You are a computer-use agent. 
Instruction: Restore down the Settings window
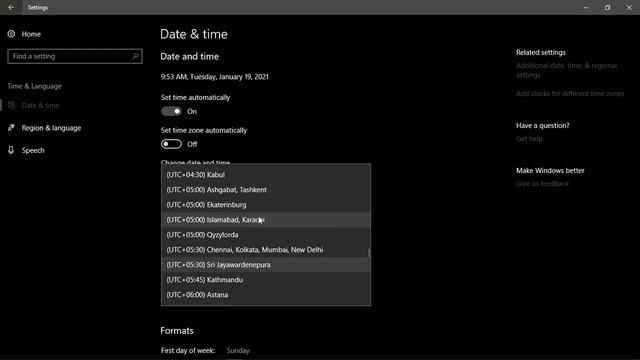point(607,7)
